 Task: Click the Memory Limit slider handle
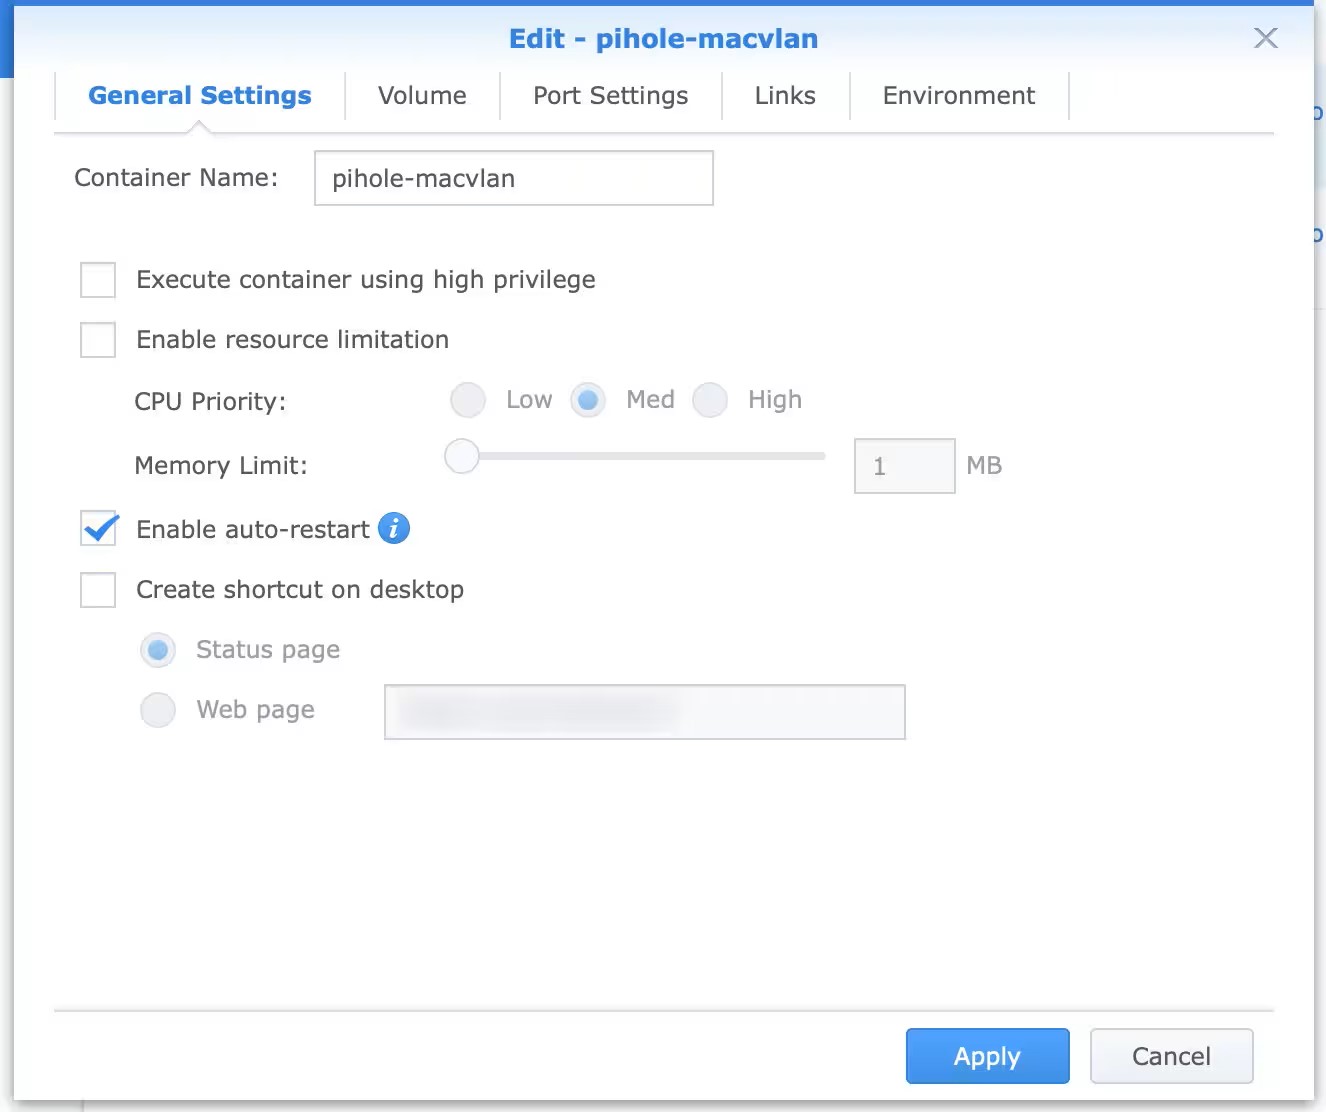click(x=462, y=456)
